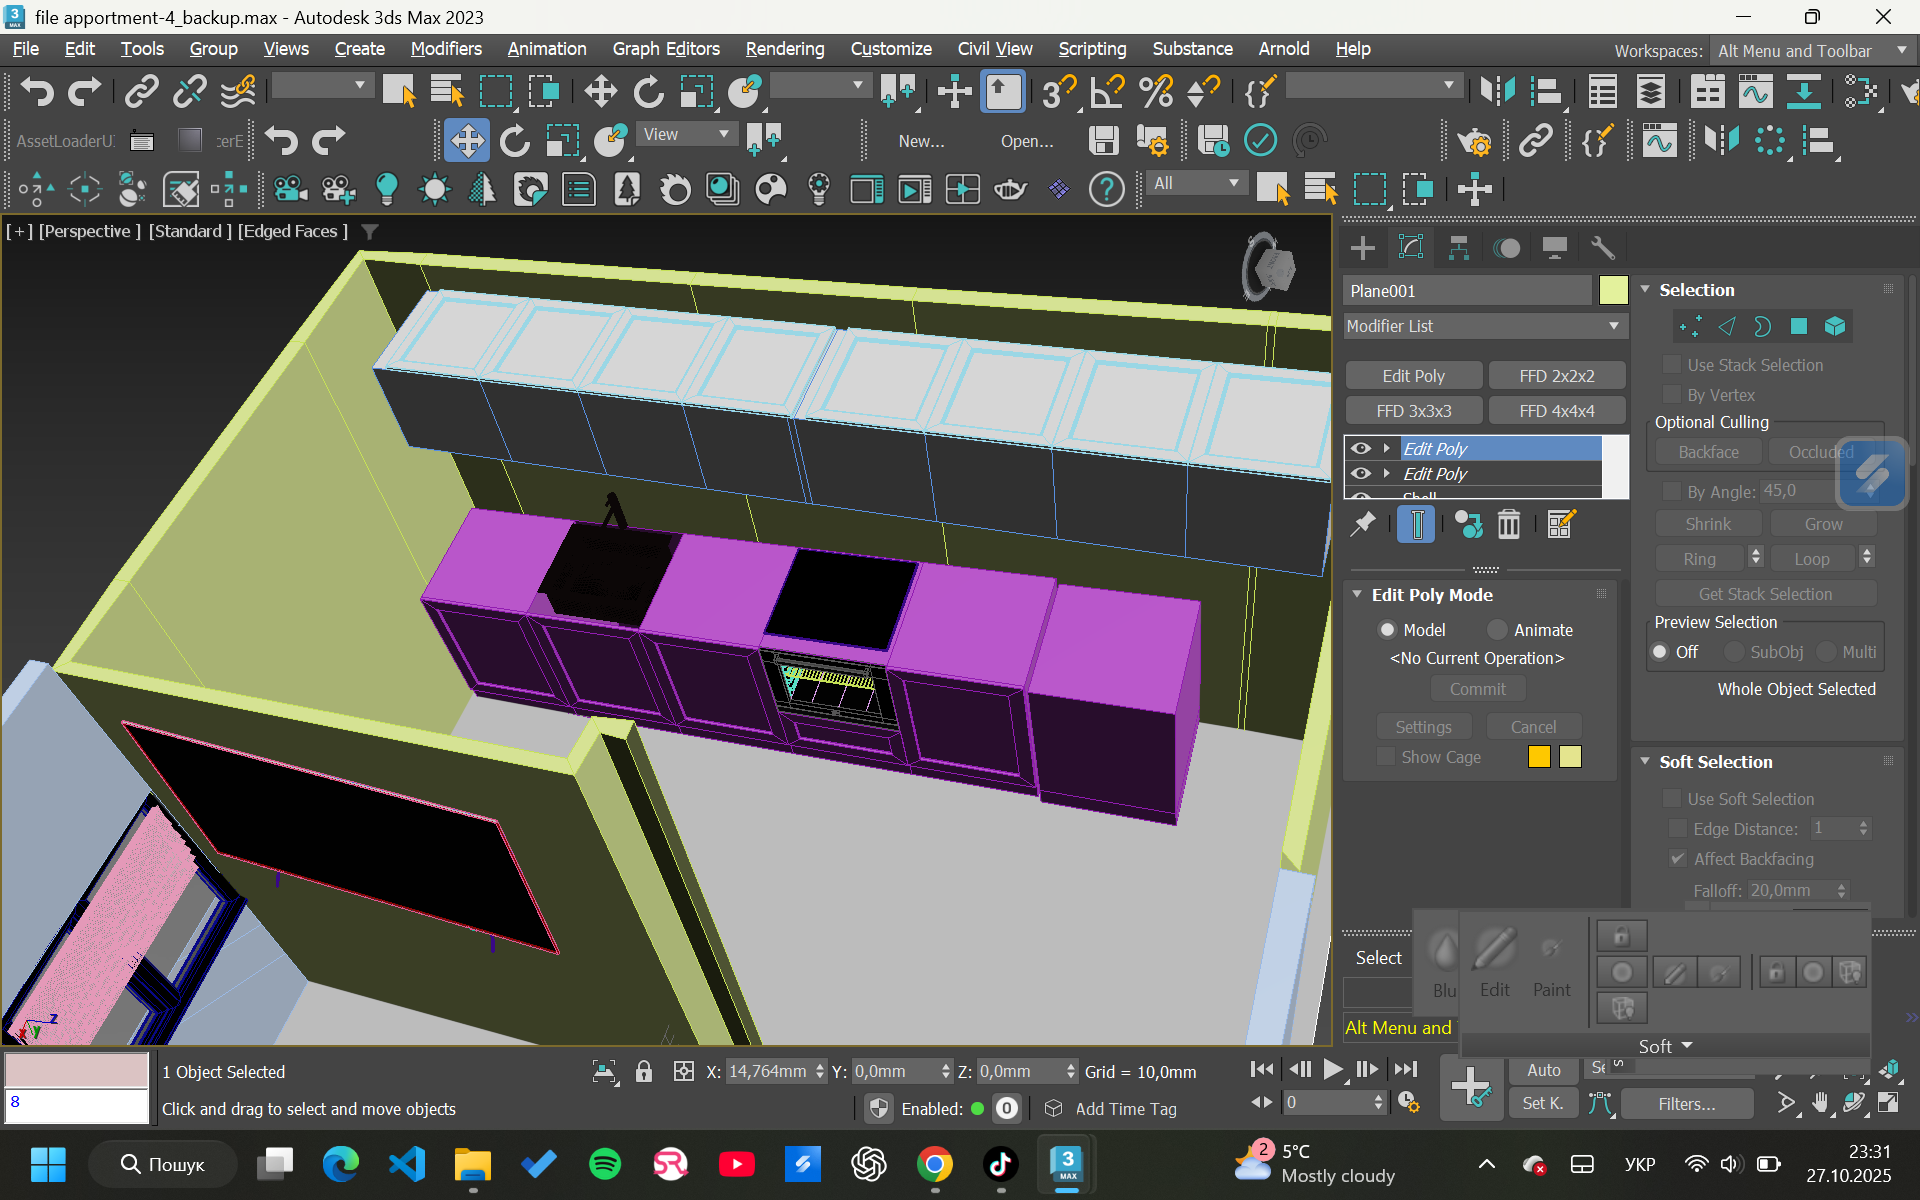
Task: Select Element sub-object level icon
Action: [x=1835, y=326]
